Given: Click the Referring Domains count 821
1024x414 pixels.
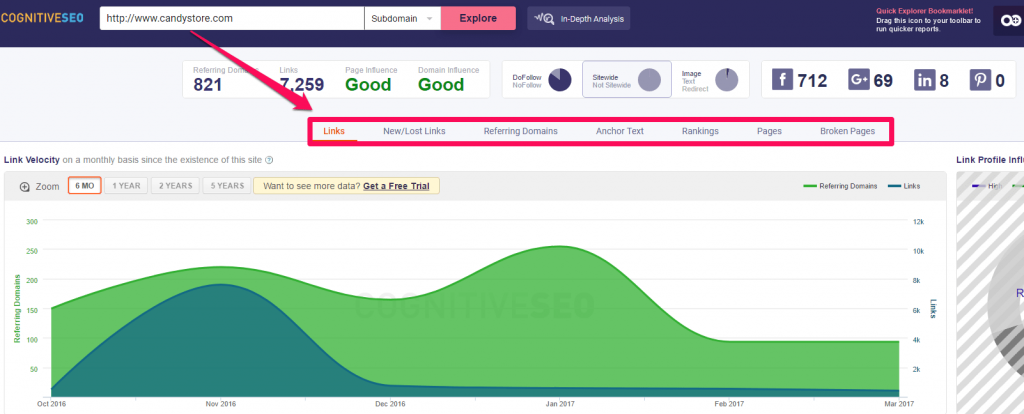Looking at the screenshot, I should pos(208,85).
